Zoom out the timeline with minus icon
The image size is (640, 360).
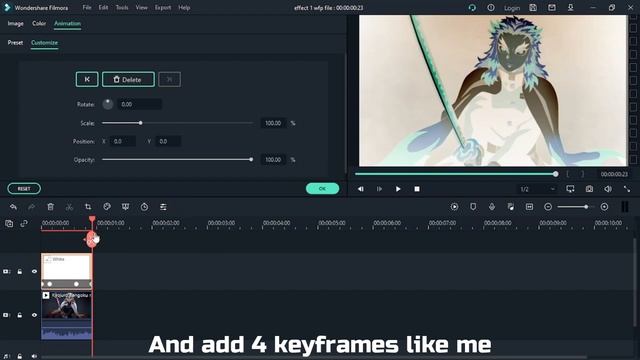(x=548, y=207)
